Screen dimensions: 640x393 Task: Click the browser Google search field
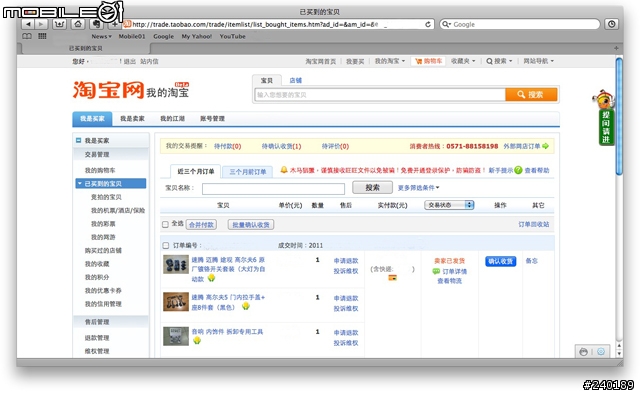tap(520, 24)
